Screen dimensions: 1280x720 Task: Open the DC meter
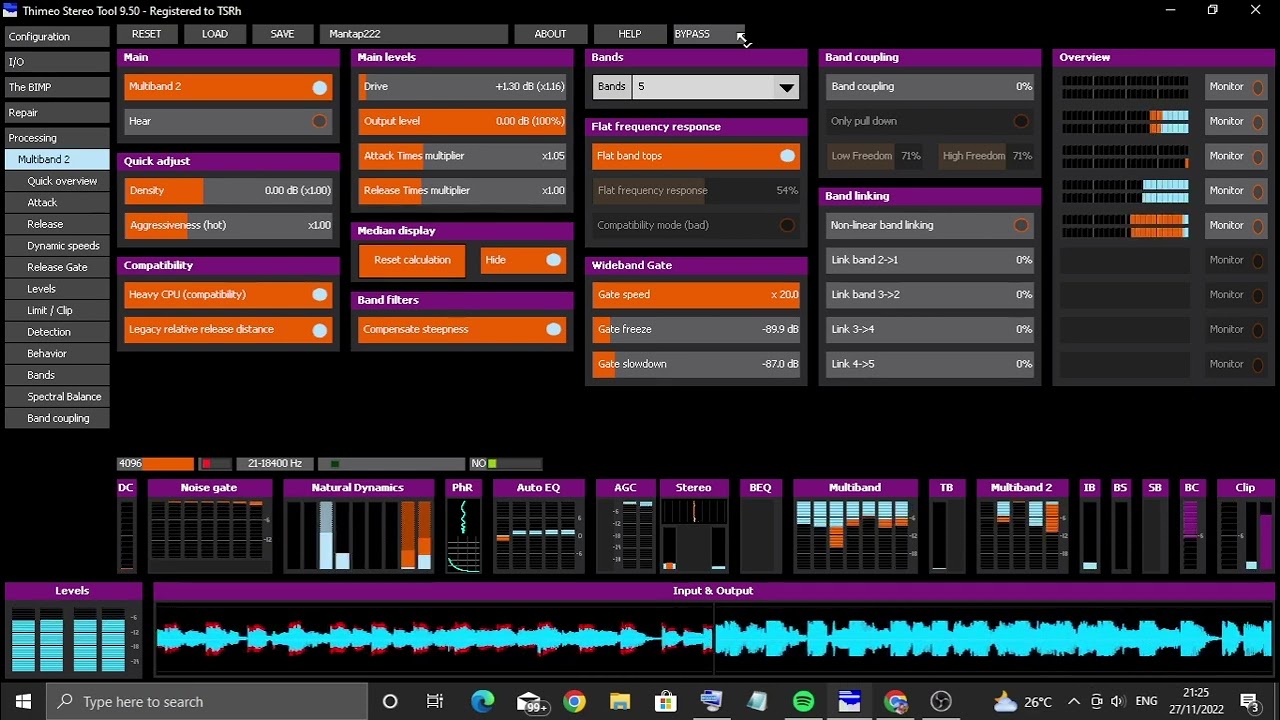126,526
